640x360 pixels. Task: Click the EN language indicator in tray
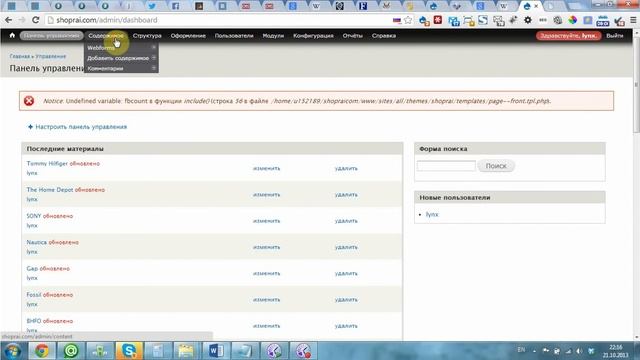[x=521, y=350]
